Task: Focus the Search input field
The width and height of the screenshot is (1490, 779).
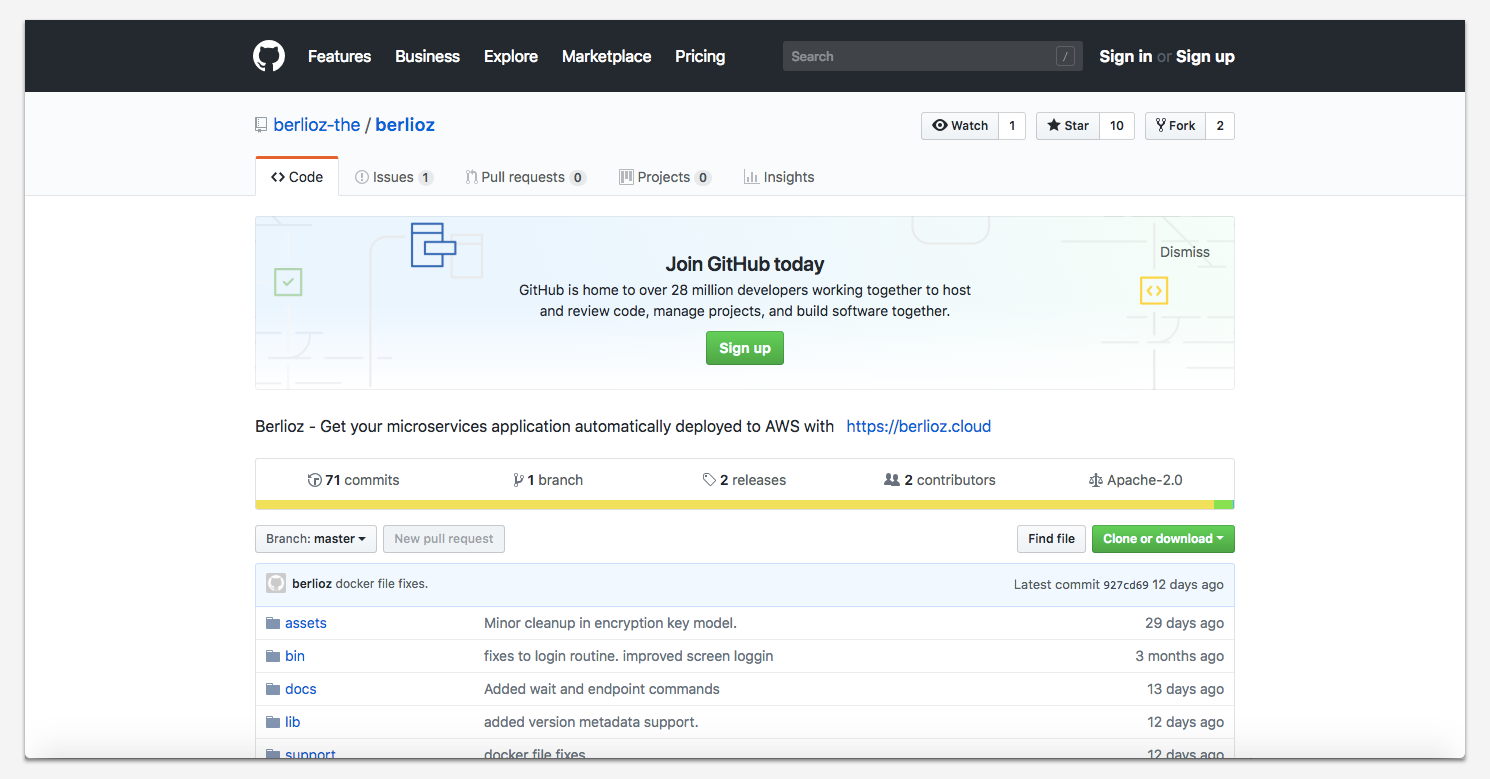Action: (x=932, y=56)
